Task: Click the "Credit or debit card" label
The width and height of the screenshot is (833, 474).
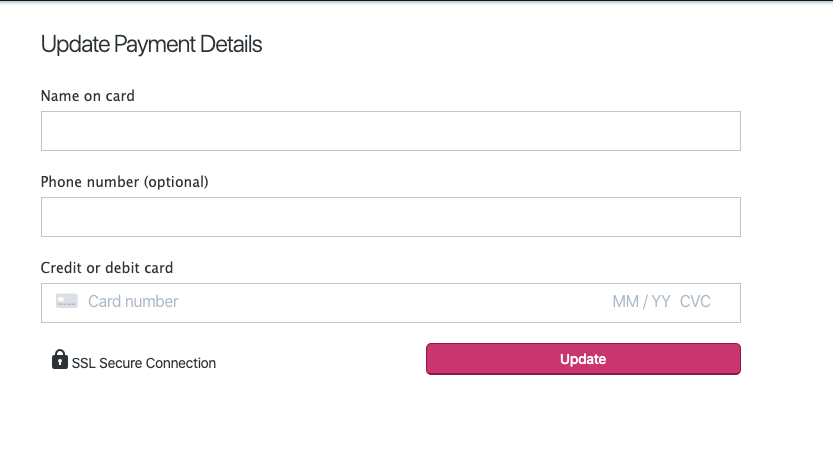Action: [x=106, y=268]
